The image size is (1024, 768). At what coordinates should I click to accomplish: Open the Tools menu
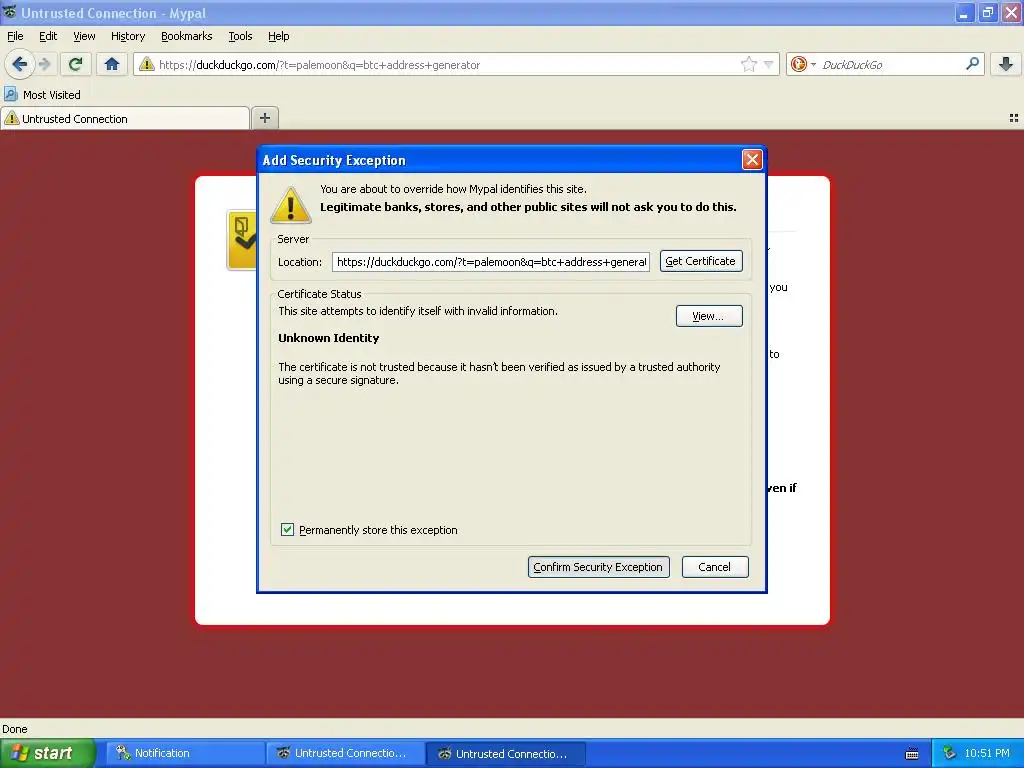(240, 37)
